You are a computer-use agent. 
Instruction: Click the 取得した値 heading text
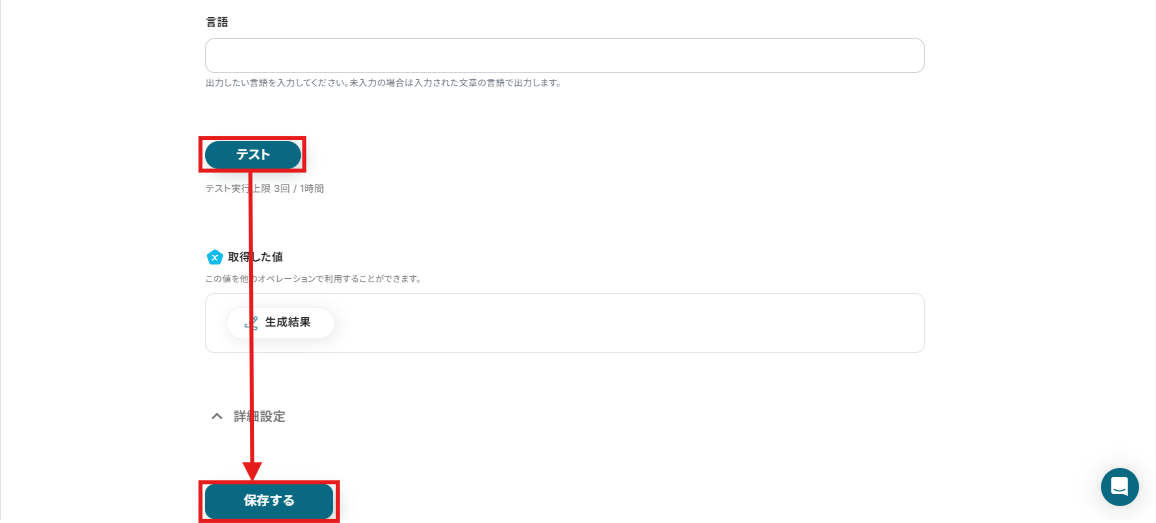click(x=255, y=257)
